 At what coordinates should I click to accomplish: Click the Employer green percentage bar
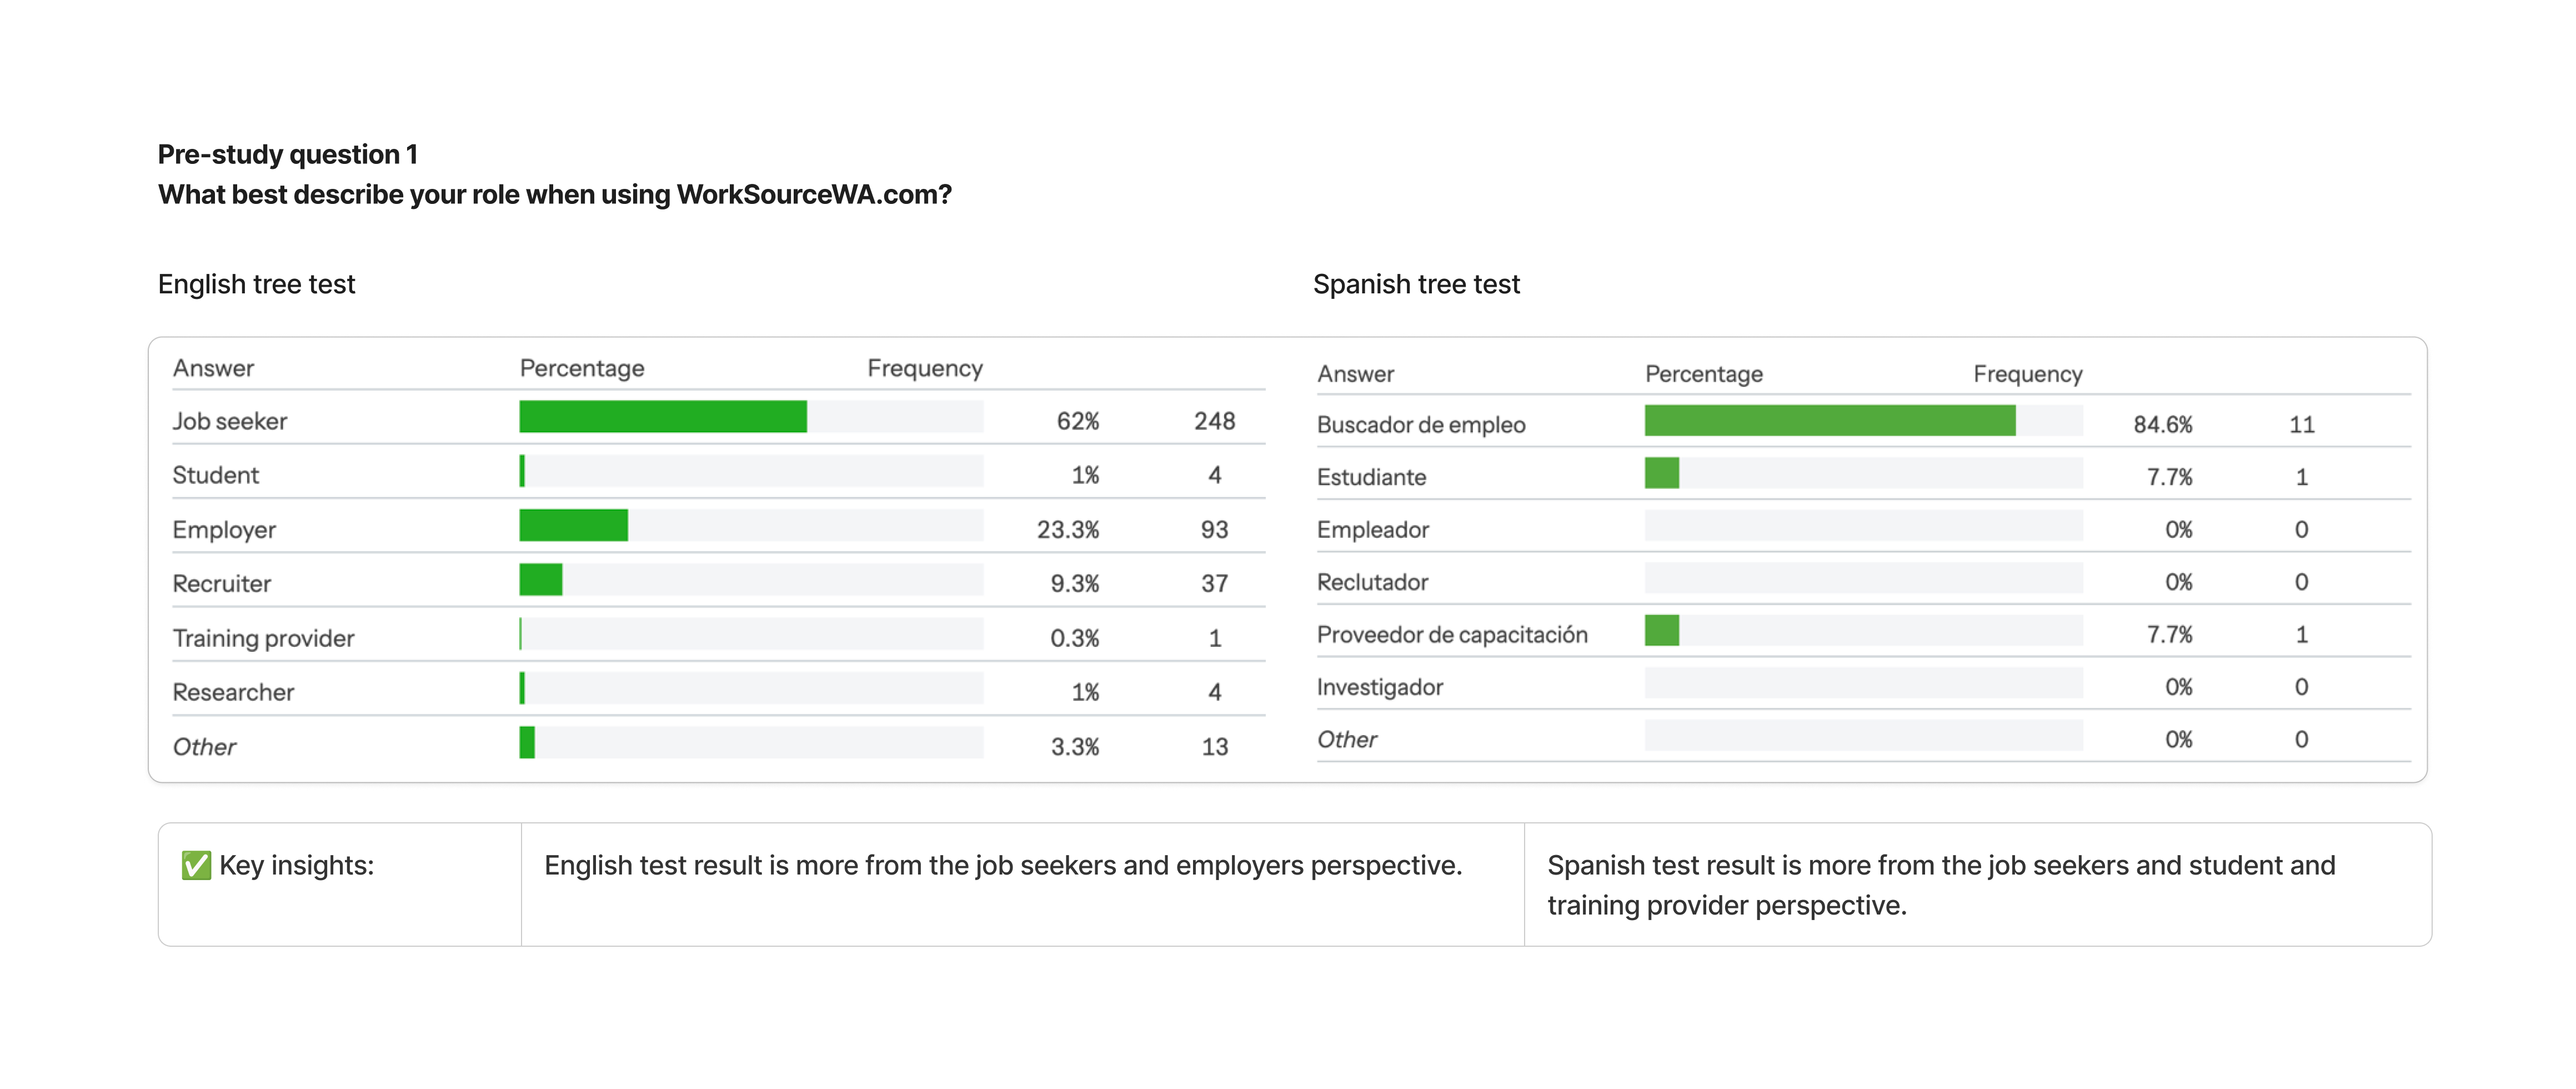click(x=573, y=525)
